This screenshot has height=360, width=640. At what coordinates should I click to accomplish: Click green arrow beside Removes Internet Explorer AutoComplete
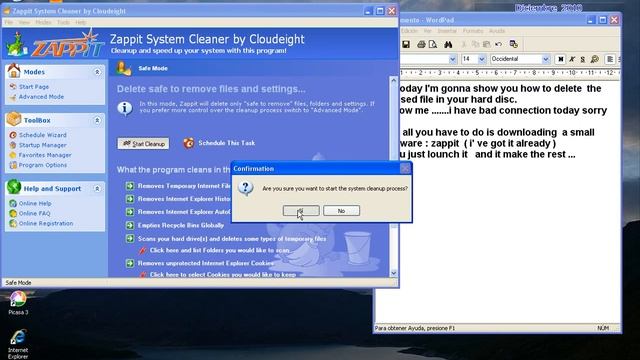tap(130, 212)
